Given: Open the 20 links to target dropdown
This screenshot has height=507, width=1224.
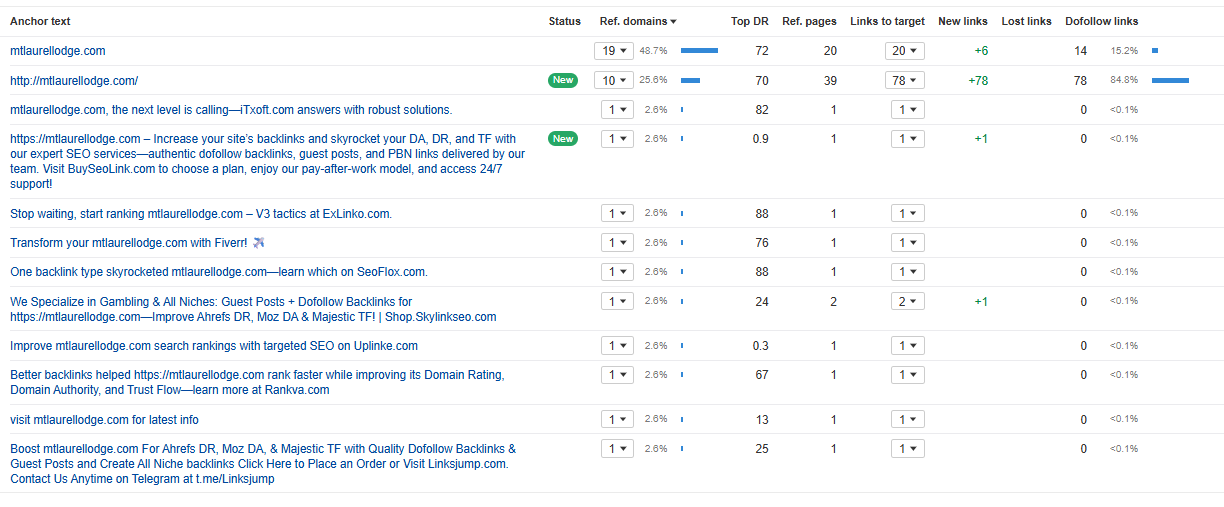Looking at the screenshot, I should point(905,51).
